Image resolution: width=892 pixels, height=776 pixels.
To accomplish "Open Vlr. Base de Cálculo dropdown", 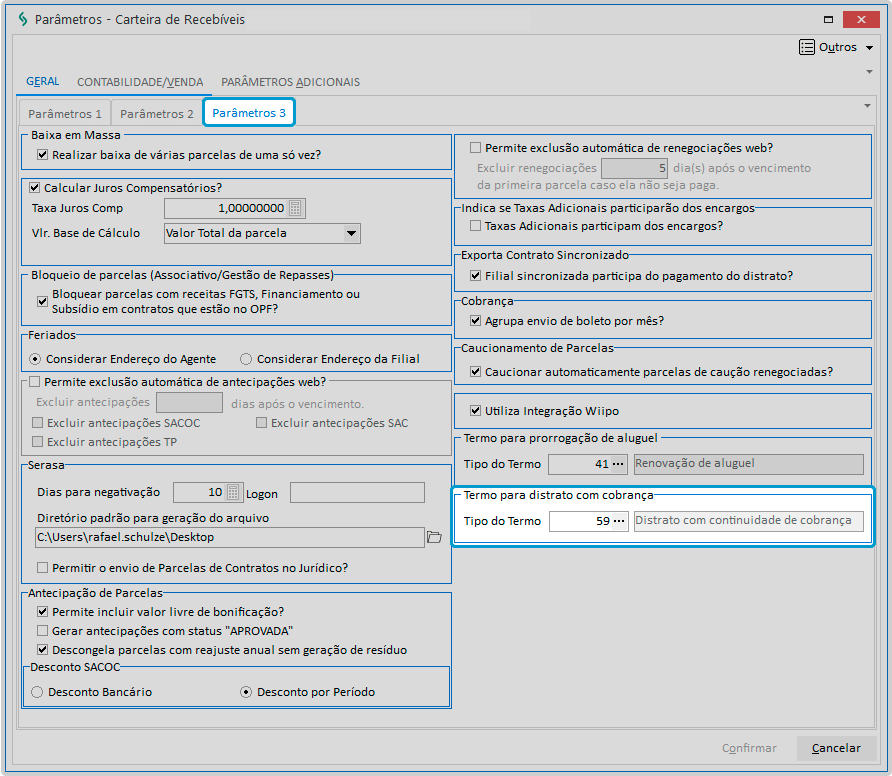I will pyautogui.click(x=352, y=233).
